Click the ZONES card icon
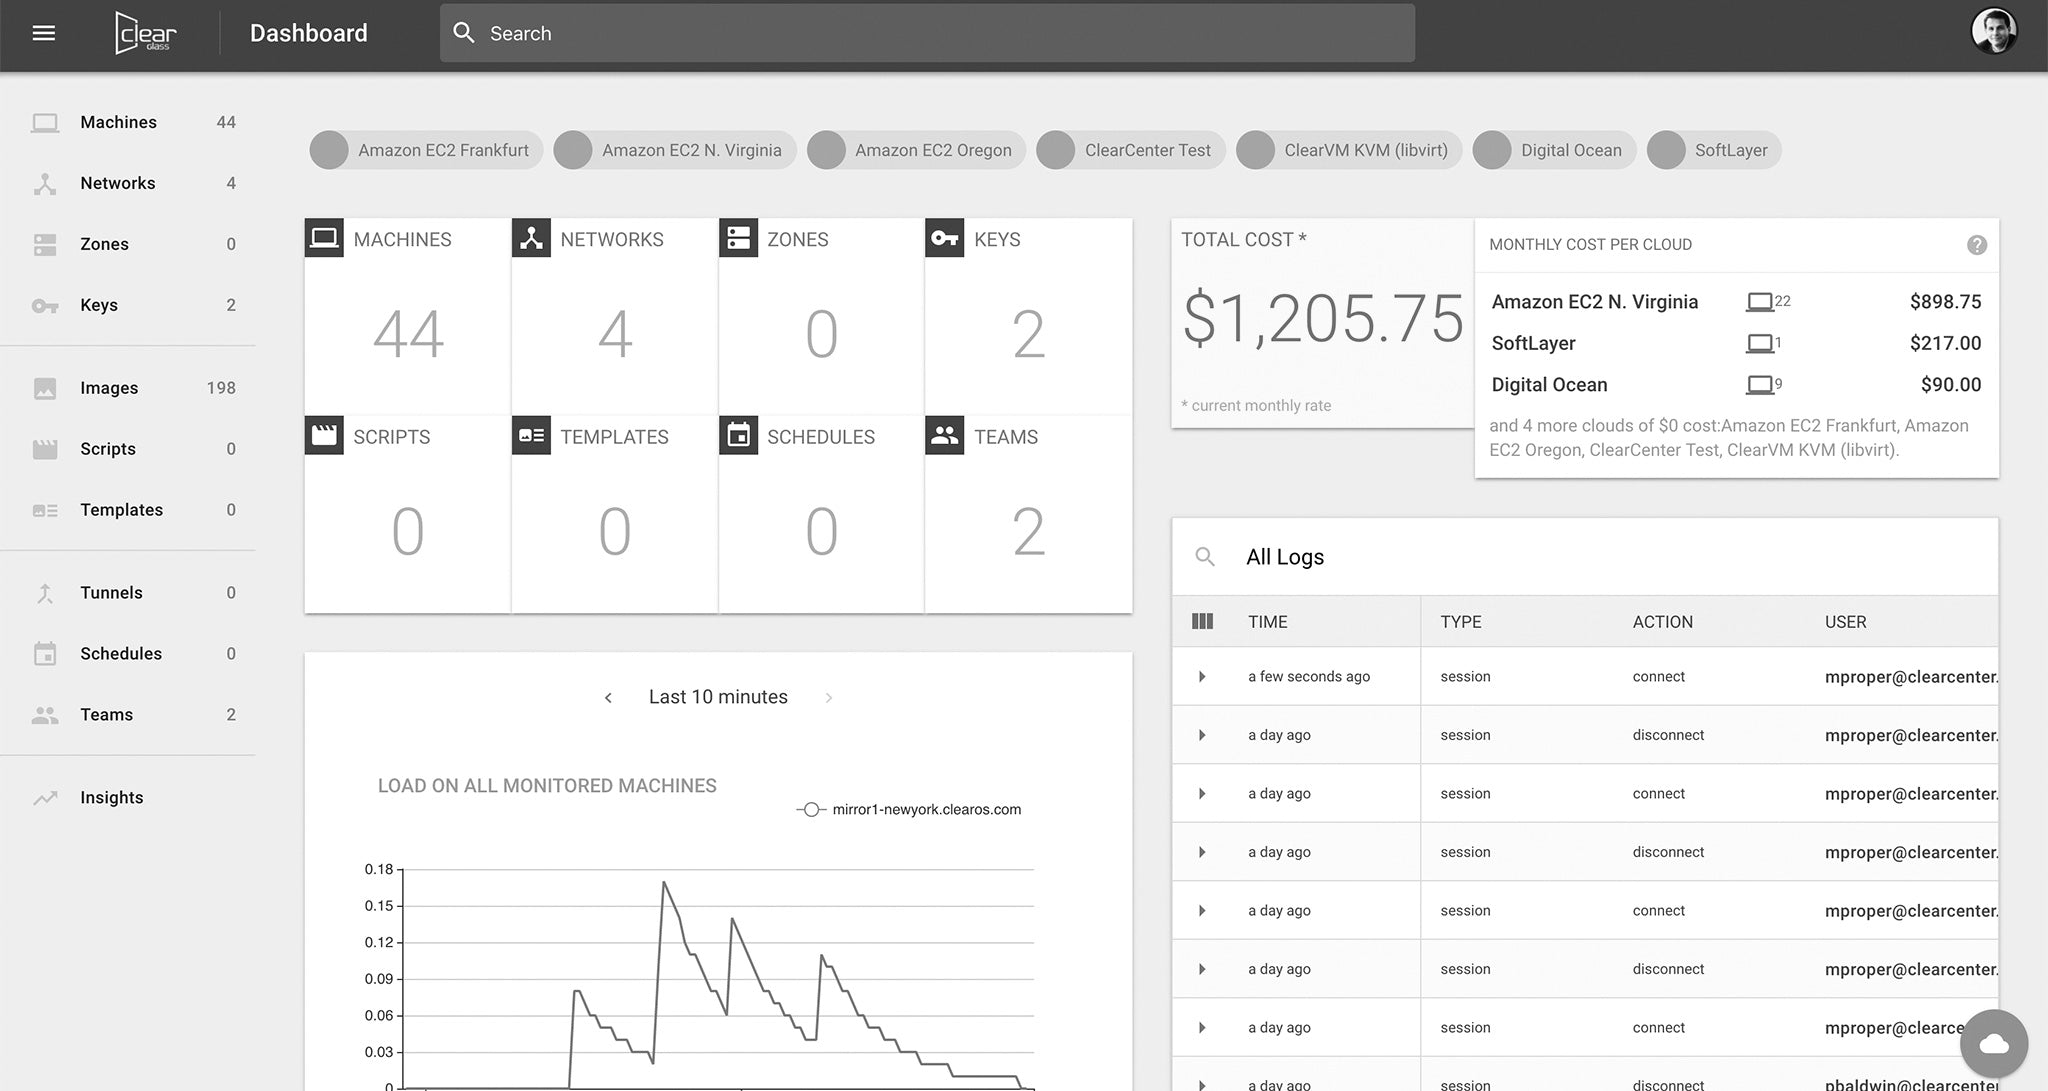The width and height of the screenshot is (2048, 1091). tap(738, 238)
